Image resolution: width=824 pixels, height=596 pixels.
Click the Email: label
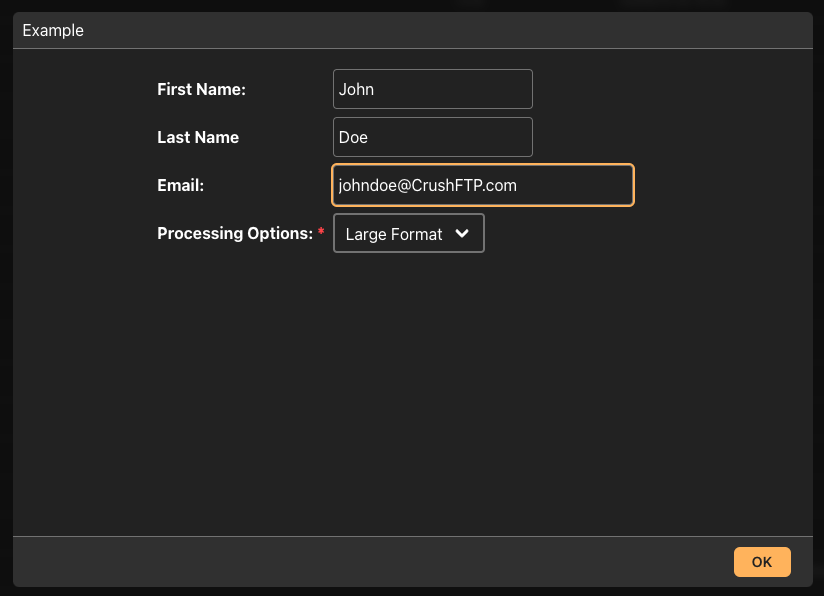(x=180, y=185)
